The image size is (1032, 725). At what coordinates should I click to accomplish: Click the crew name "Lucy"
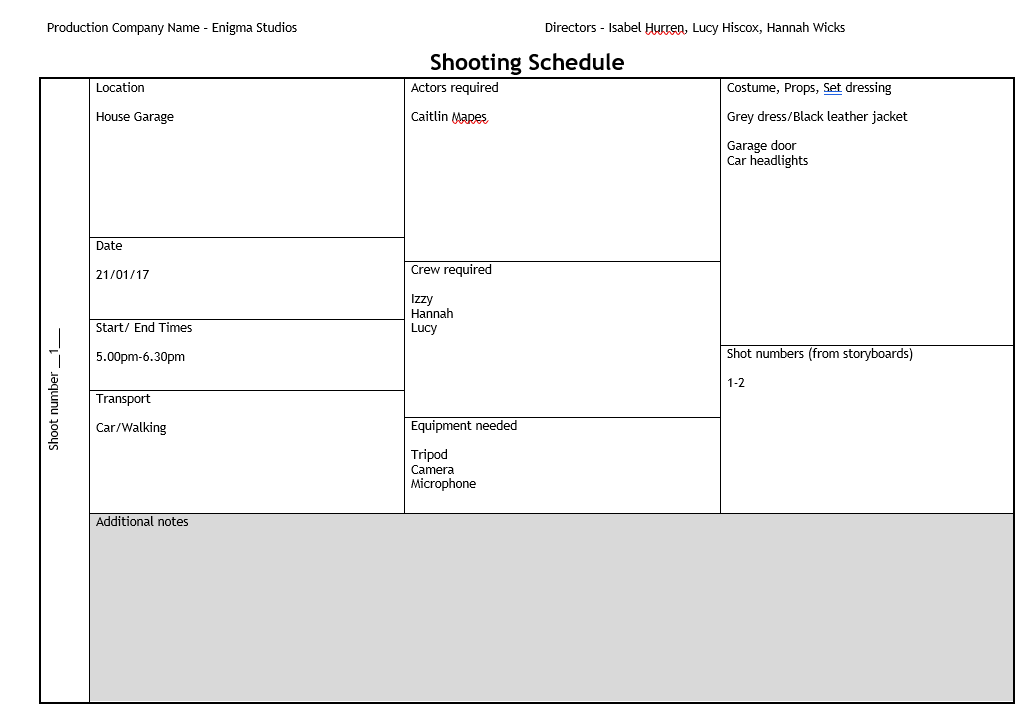point(424,328)
